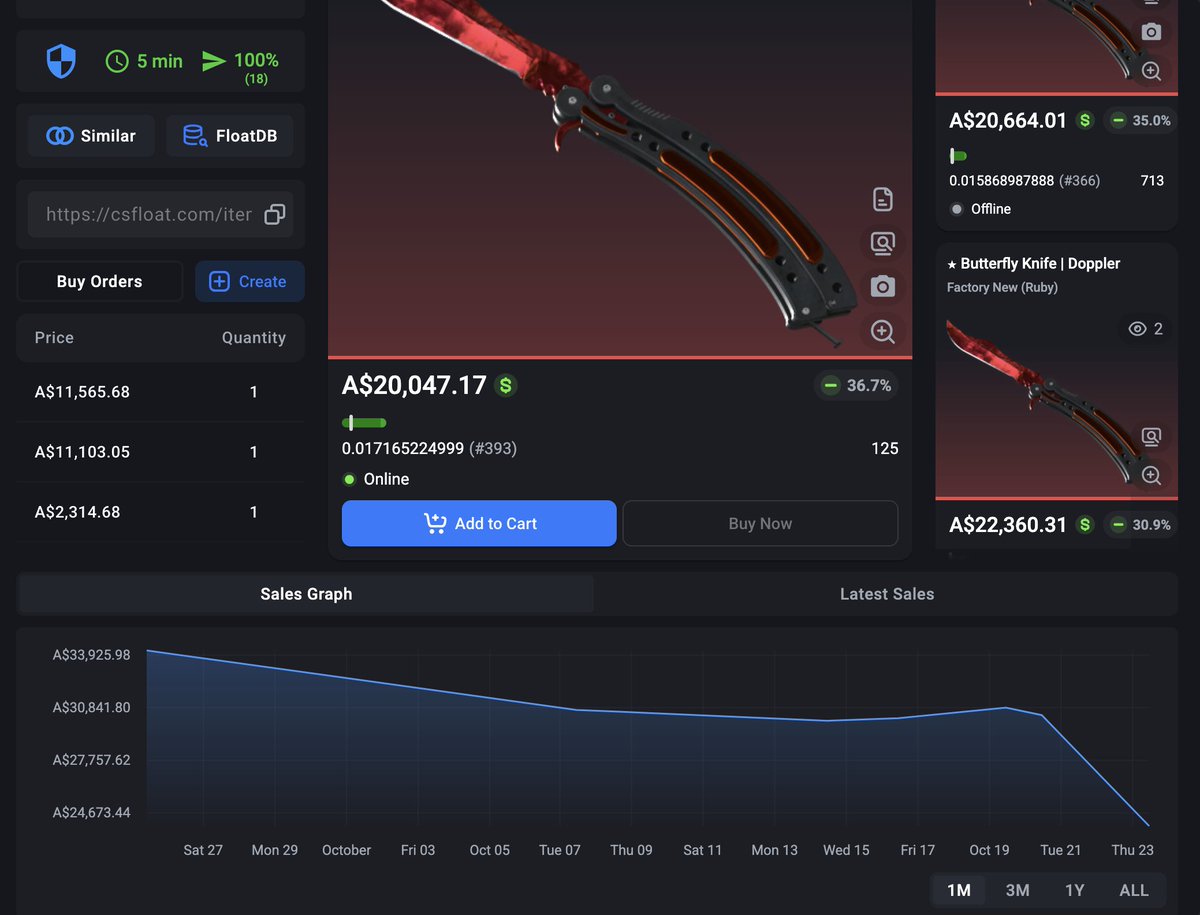
Task: Click float value 0.017165224999 (#393)
Action: pos(429,448)
